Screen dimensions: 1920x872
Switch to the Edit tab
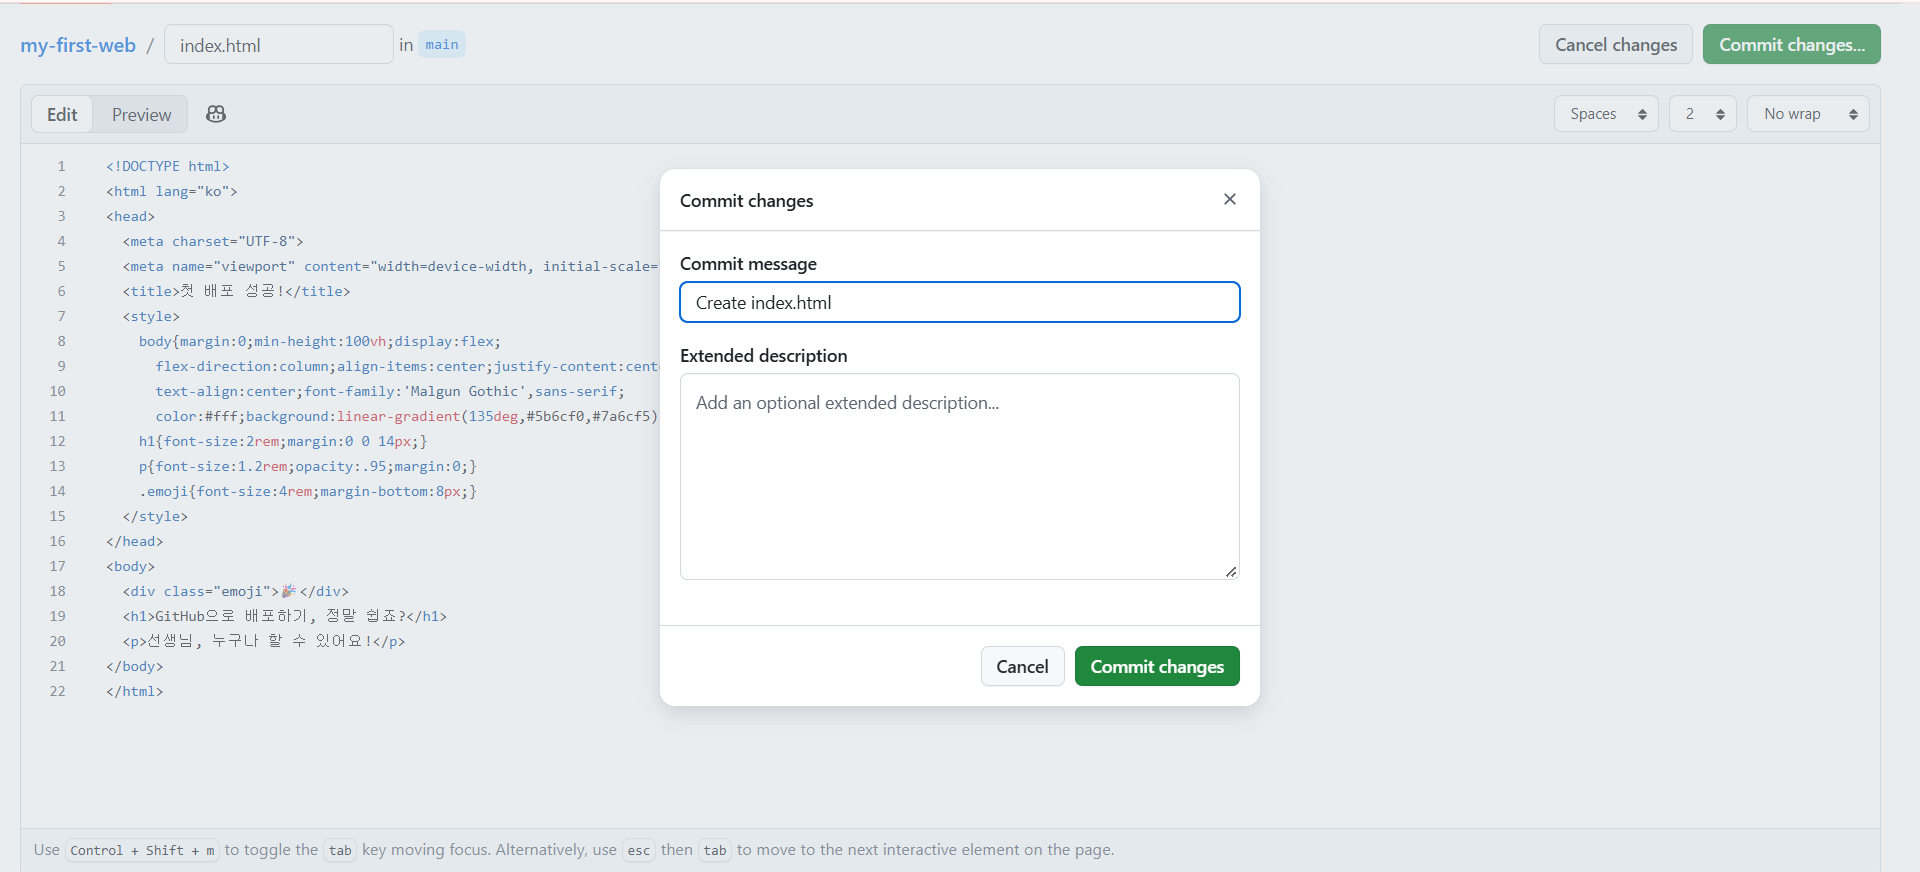62,114
